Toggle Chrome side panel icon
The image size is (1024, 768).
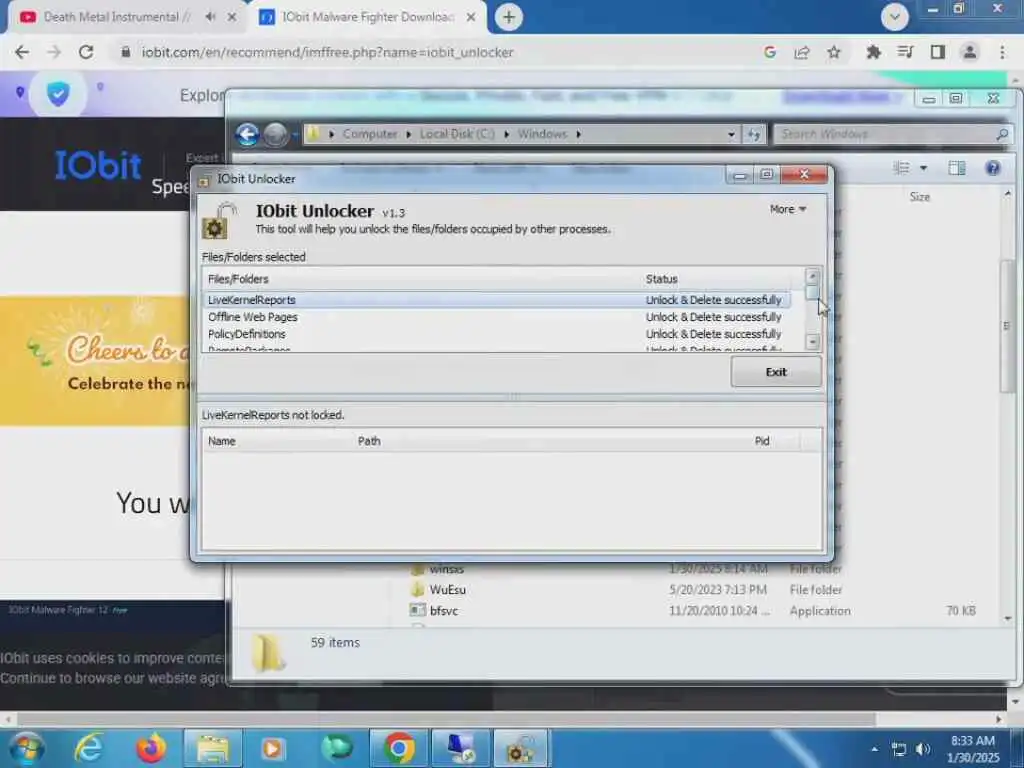(938, 52)
